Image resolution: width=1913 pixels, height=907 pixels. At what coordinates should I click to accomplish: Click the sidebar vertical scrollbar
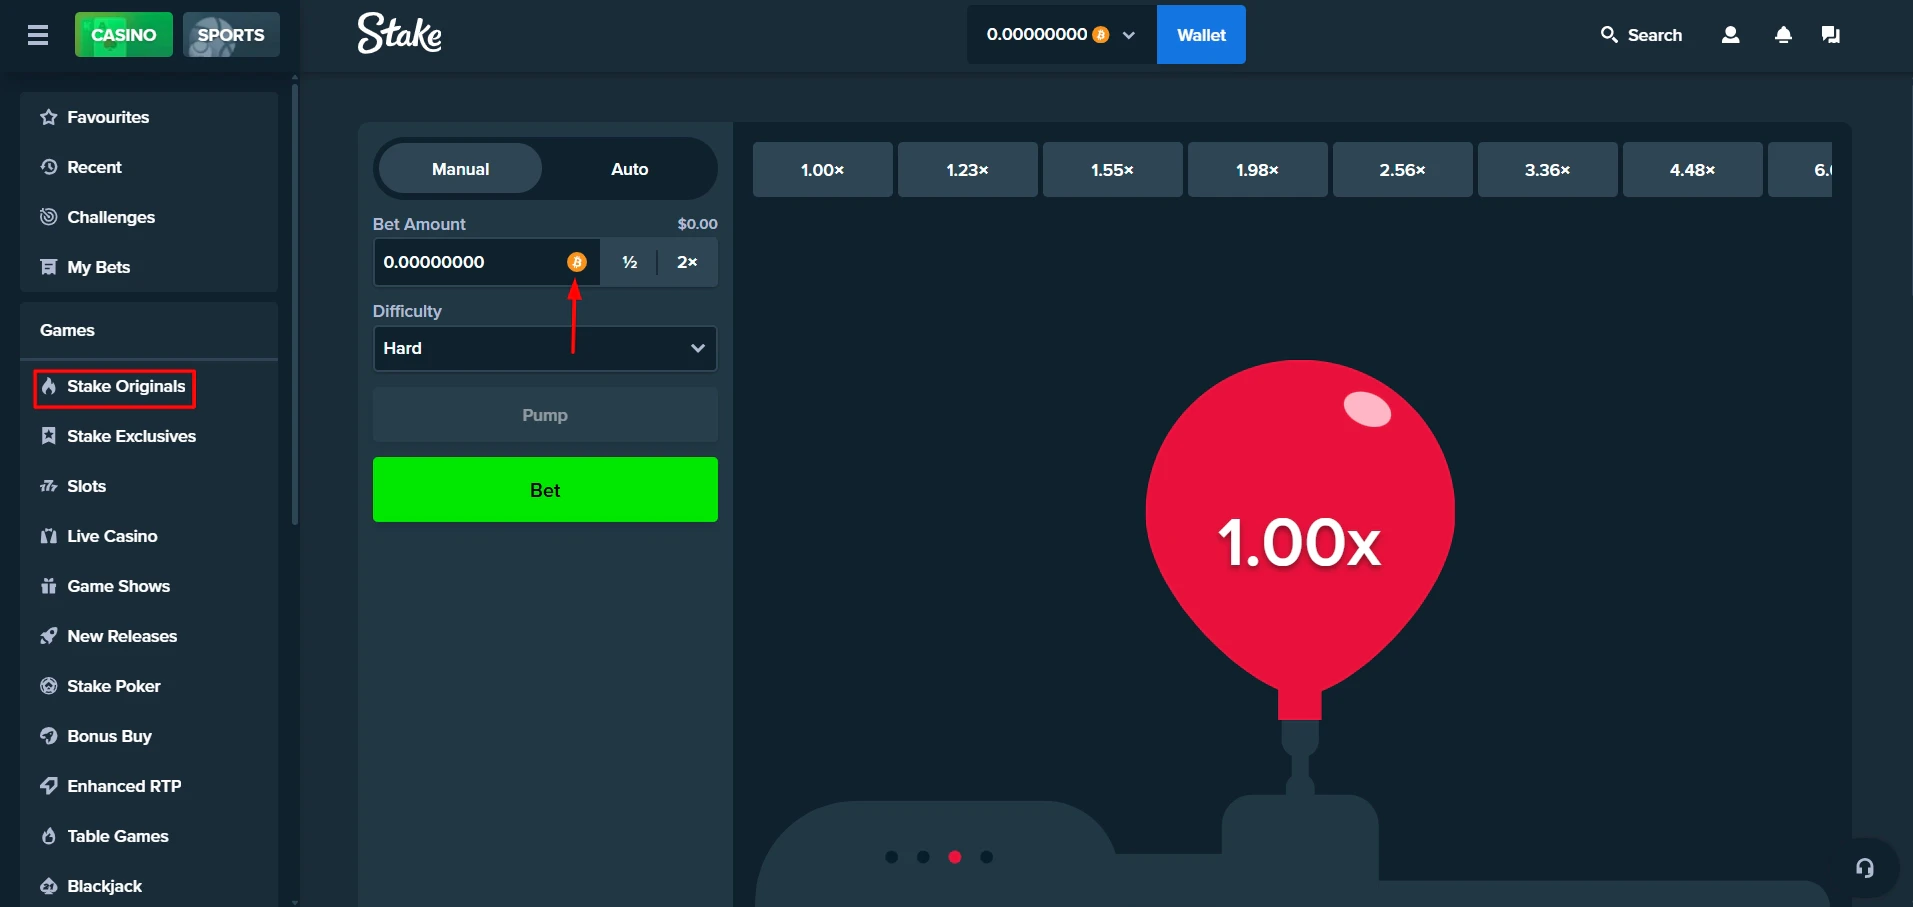(x=294, y=305)
